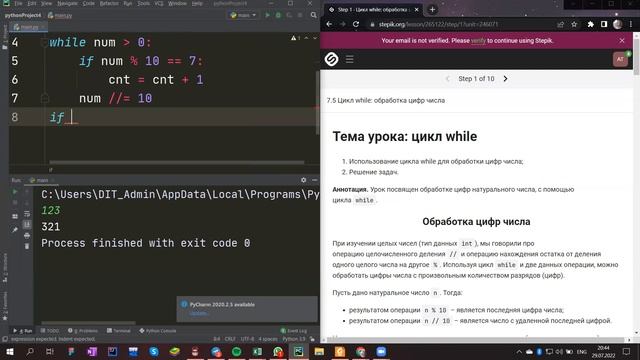
Task: Open OneNote from the taskbar
Action: coord(92,351)
